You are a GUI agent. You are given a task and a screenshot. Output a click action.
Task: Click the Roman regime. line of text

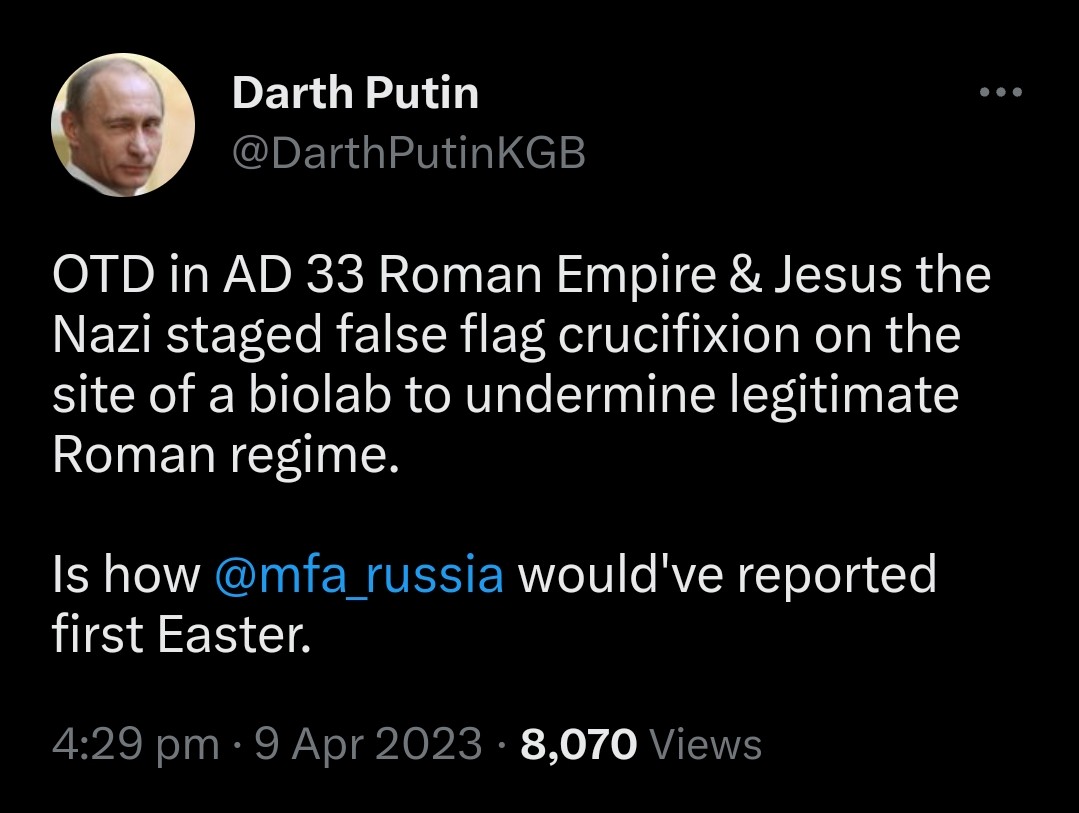coord(225,454)
